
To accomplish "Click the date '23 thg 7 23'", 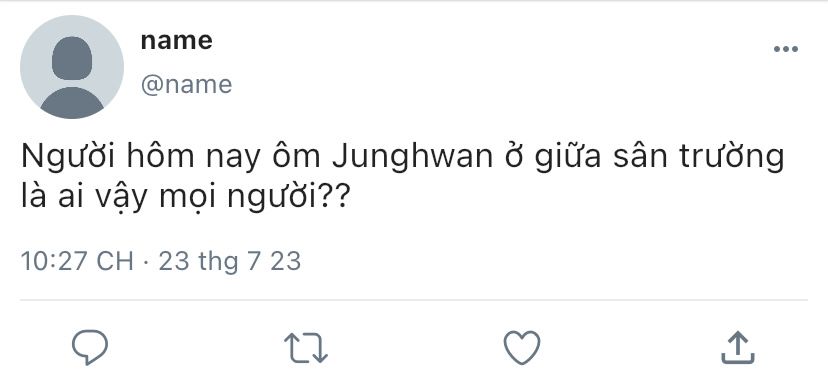I will (230, 262).
